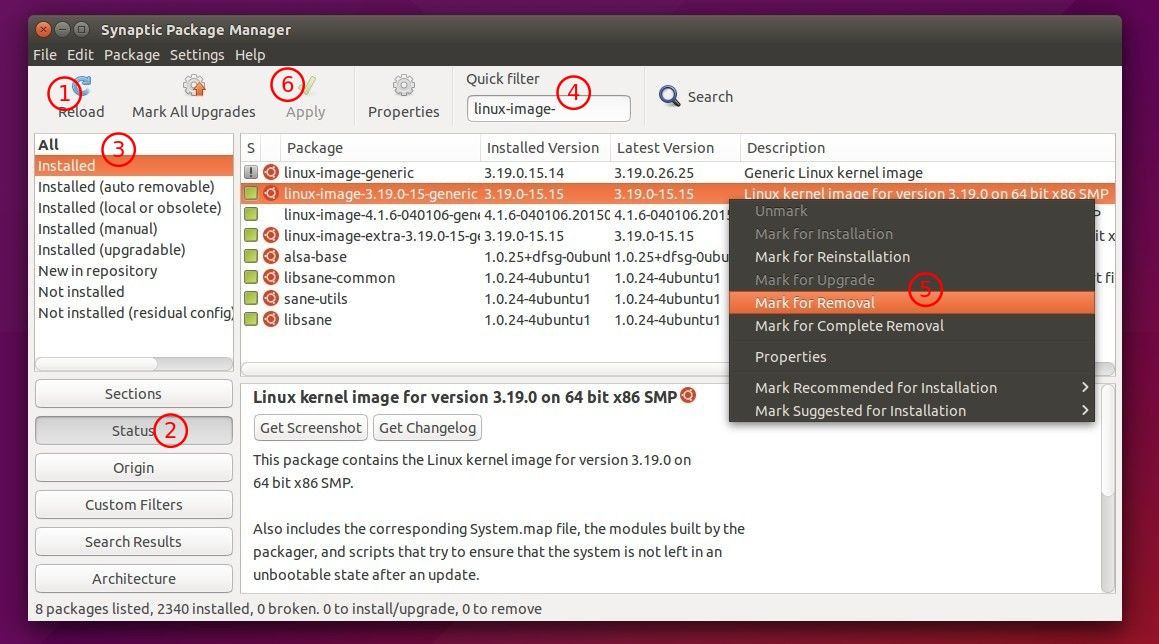
Task: Select Not installed filter
Action: [134, 291]
